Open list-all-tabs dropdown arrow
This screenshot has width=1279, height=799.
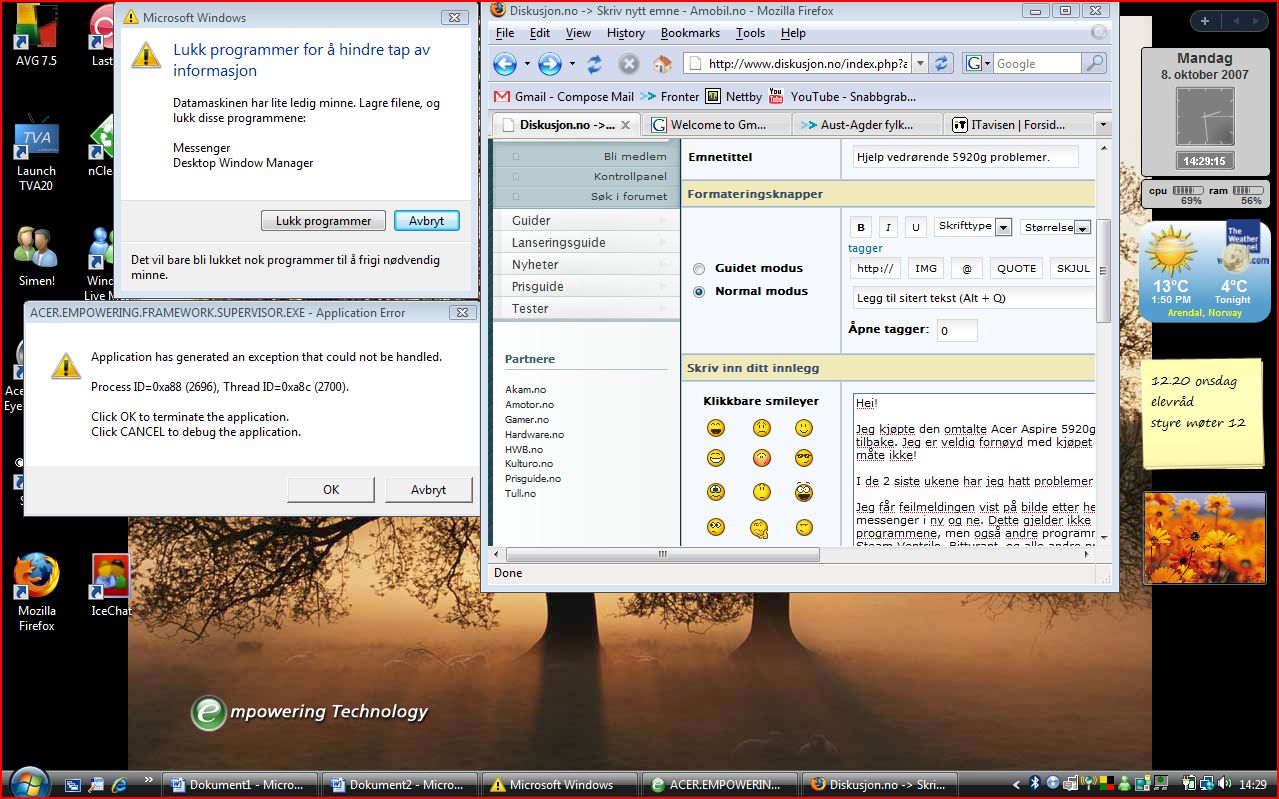(x=1102, y=125)
